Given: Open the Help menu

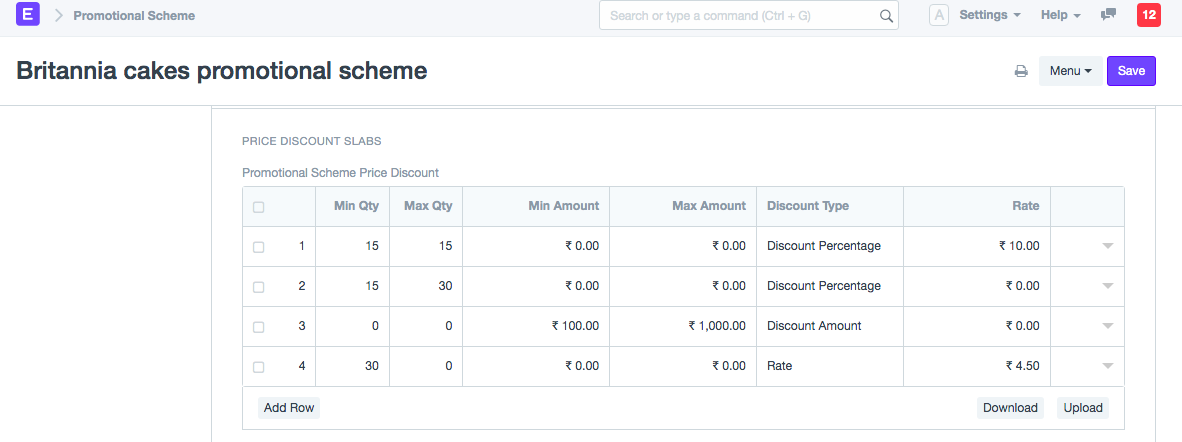Looking at the screenshot, I should (x=1060, y=15).
